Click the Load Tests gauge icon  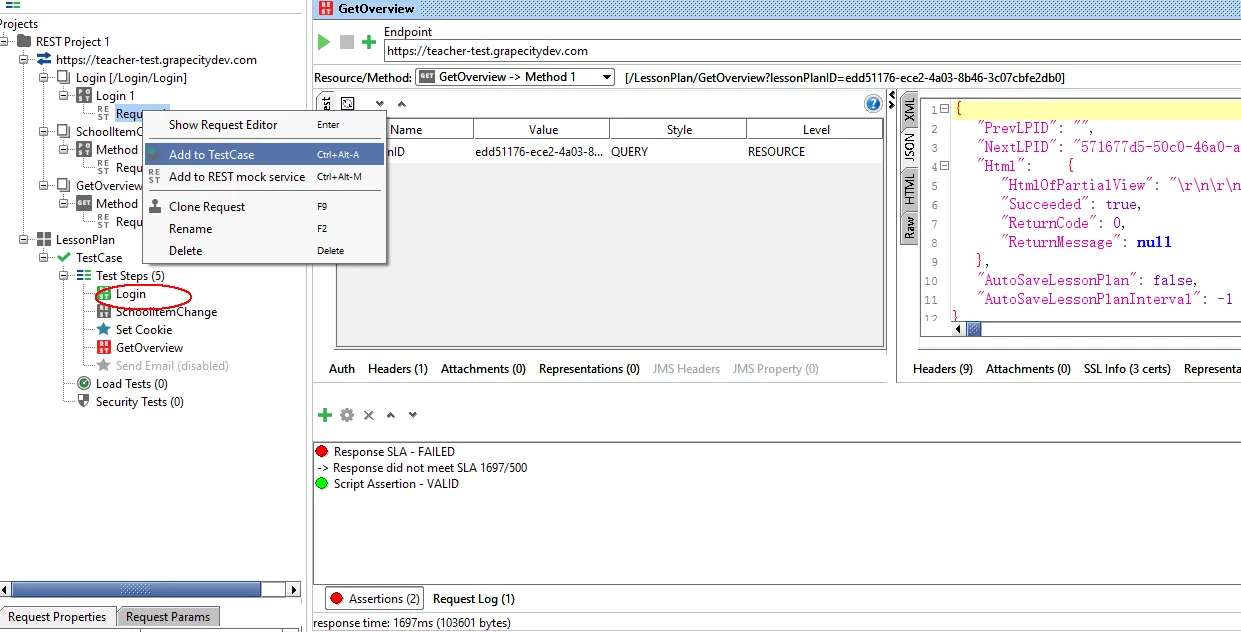85,384
